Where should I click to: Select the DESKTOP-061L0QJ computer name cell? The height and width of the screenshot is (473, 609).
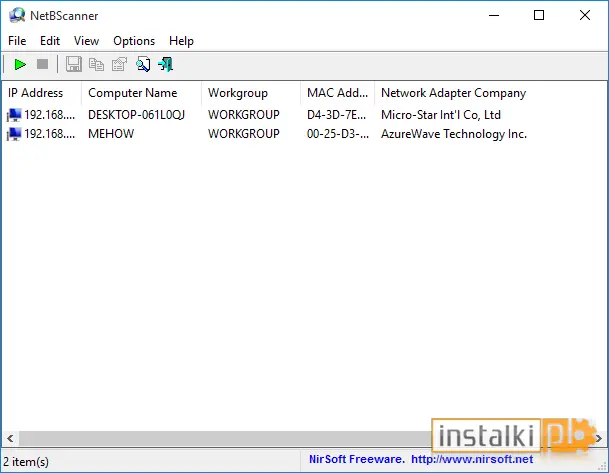point(136,115)
